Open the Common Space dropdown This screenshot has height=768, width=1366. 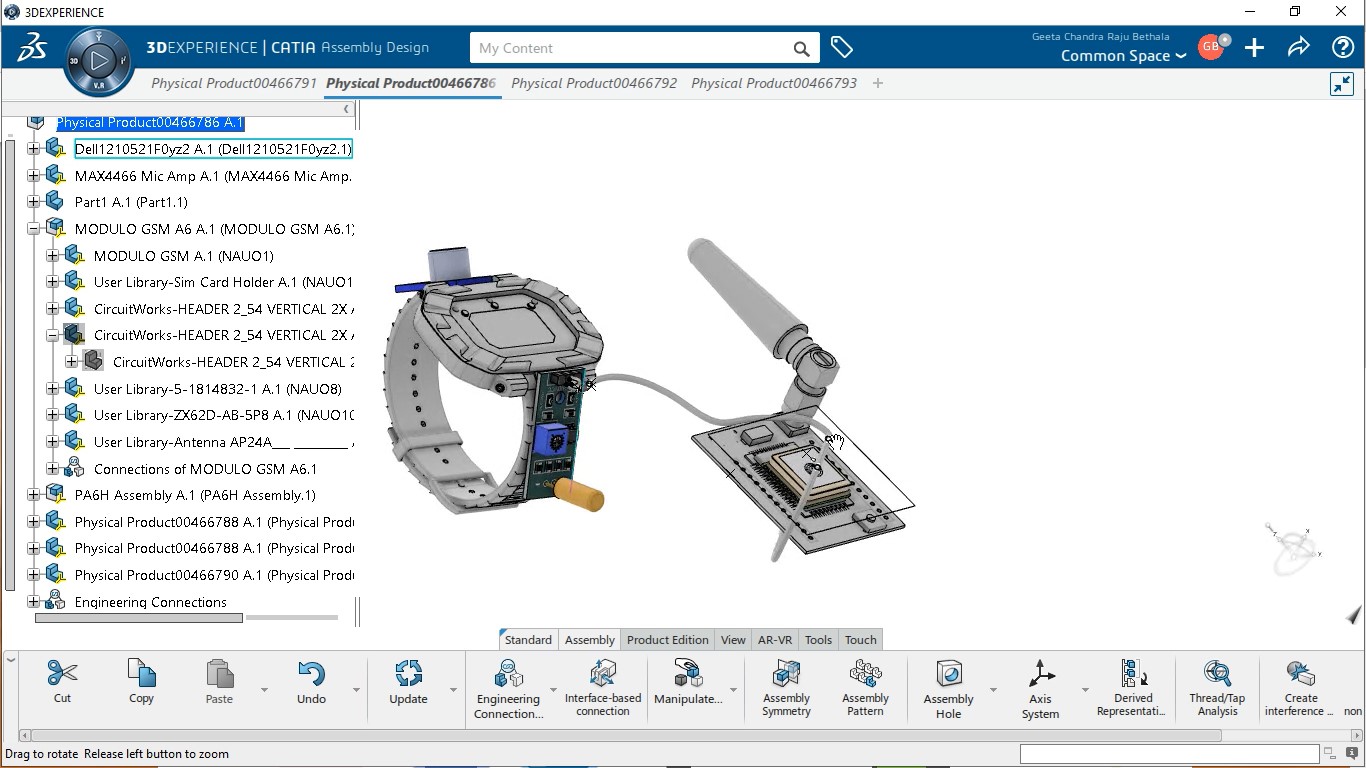pos(1123,56)
